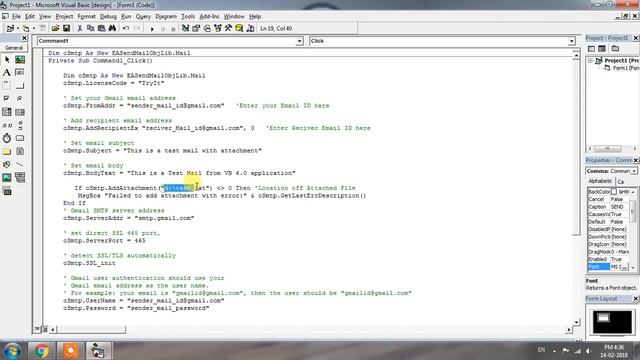Click the Properties Window toolbar icon

pyautogui.click(x=196, y=28)
